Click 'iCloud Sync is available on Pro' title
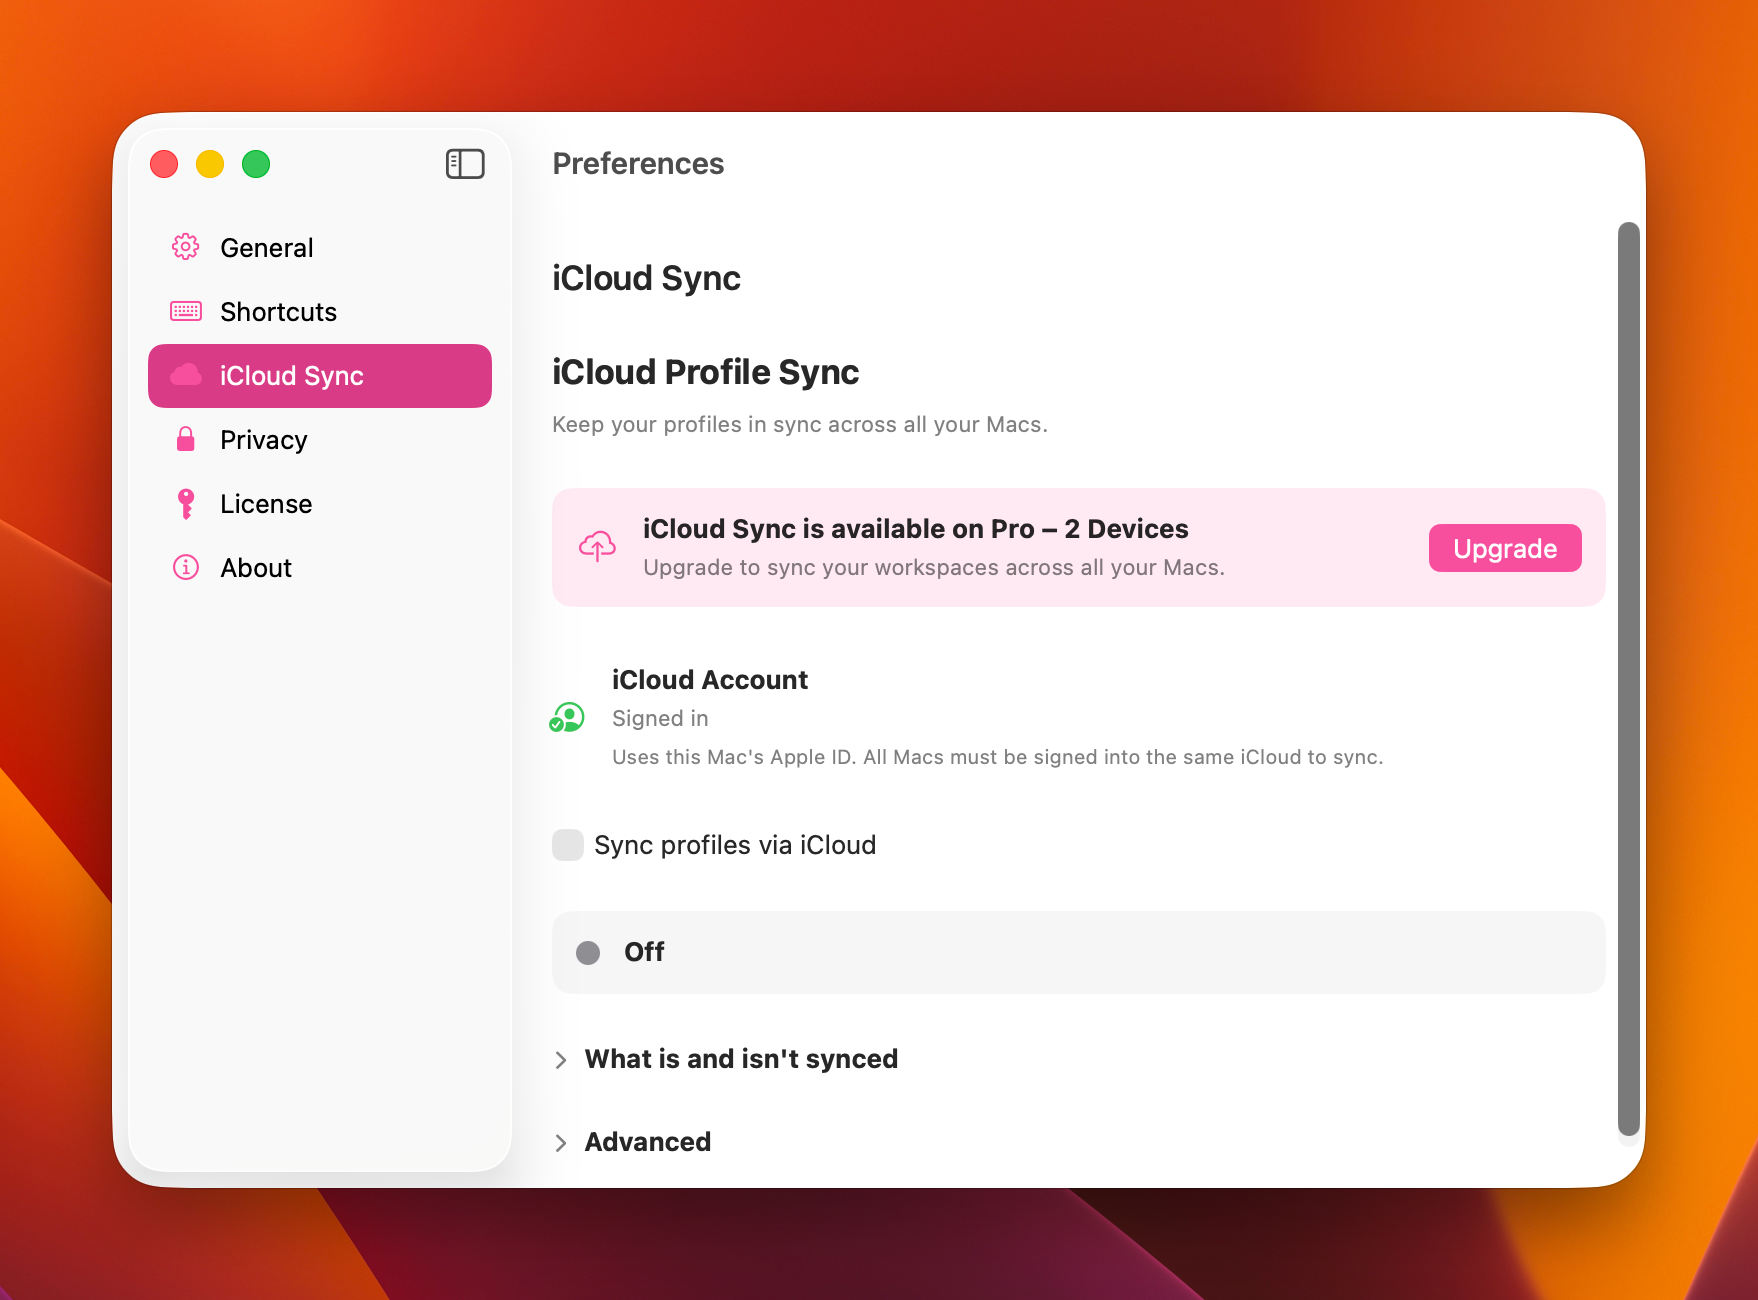1758x1300 pixels. point(916,529)
